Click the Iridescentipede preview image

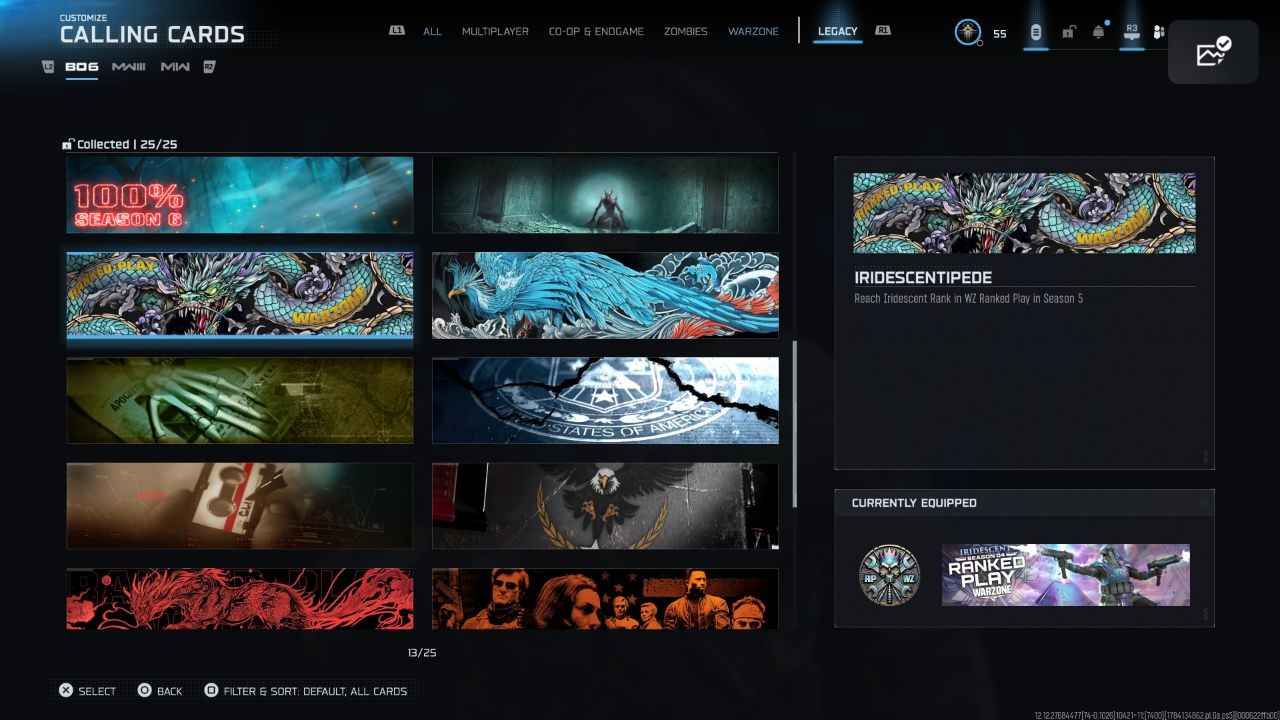coord(1024,213)
